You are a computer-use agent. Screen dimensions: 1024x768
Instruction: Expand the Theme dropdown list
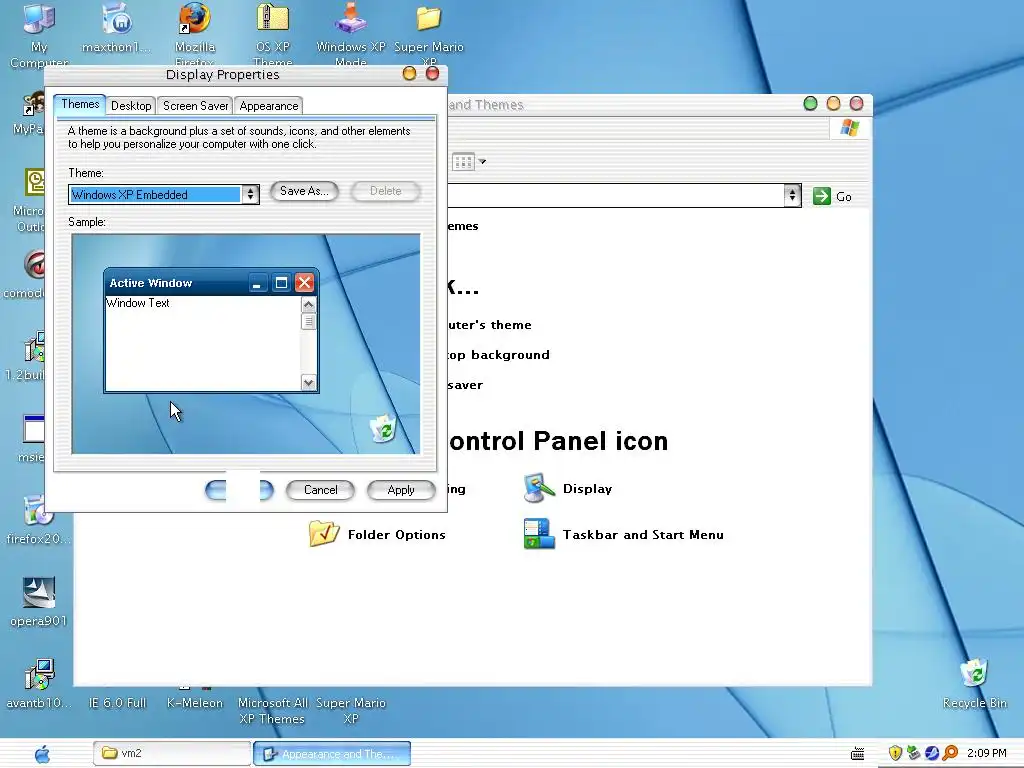point(250,195)
